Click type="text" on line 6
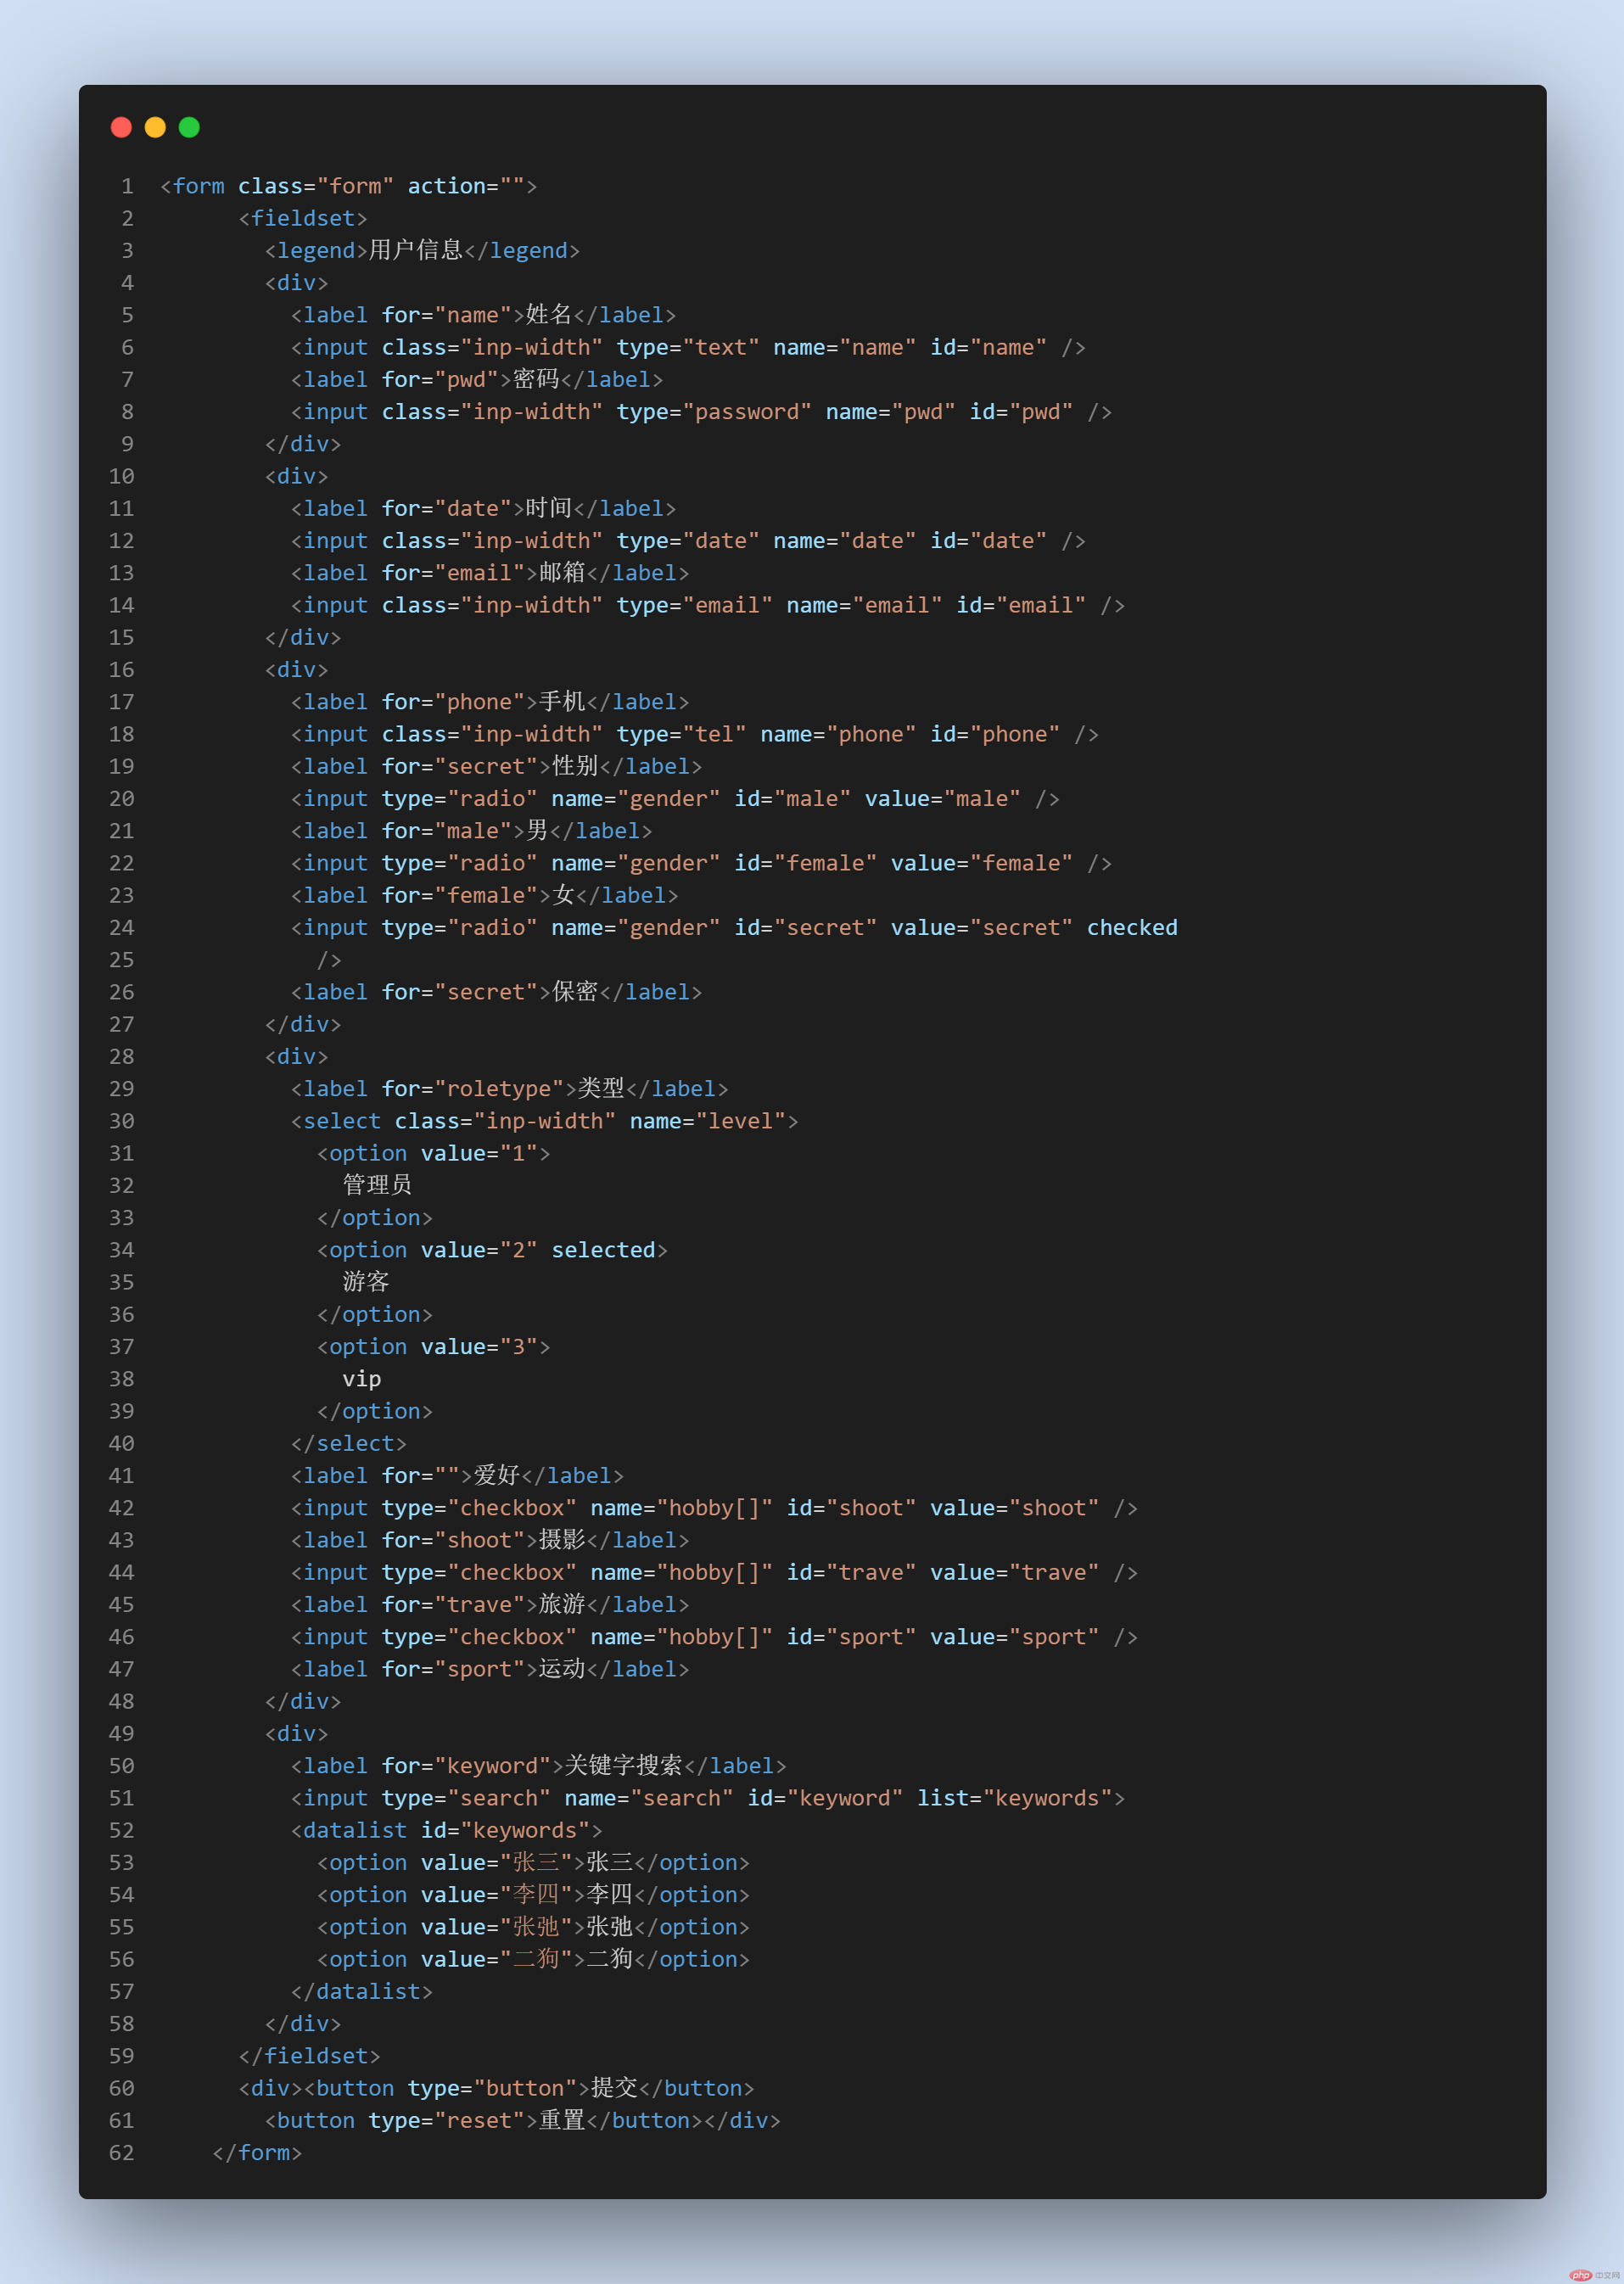 point(688,347)
